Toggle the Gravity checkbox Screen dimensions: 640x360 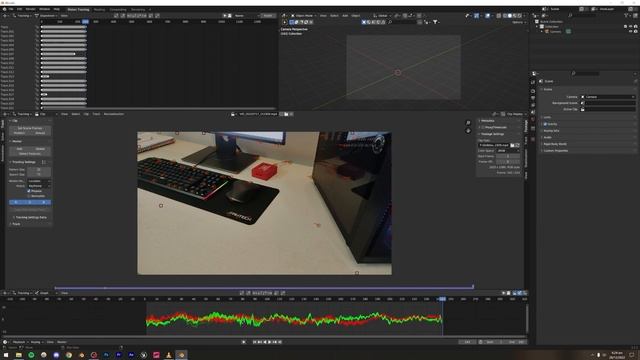click(545, 124)
